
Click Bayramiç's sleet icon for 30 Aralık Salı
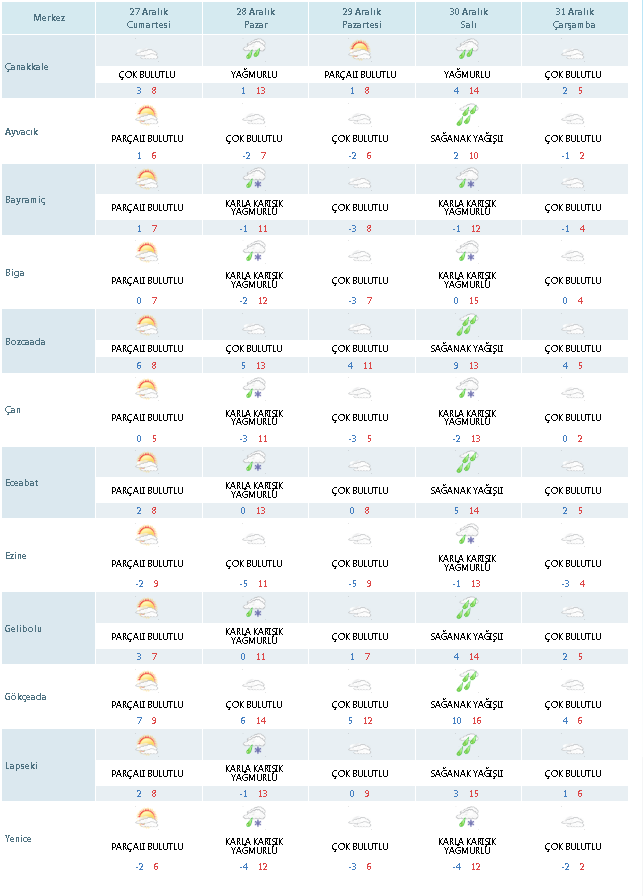[x=466, y=182]
